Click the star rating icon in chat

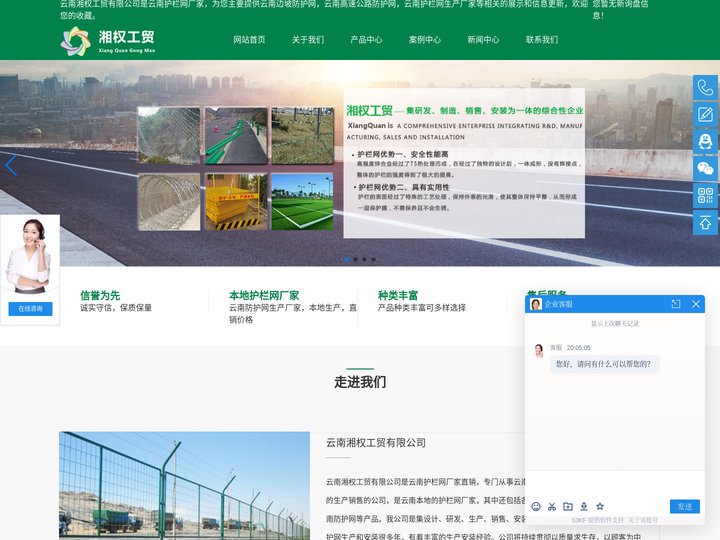(x=600, y=506)
